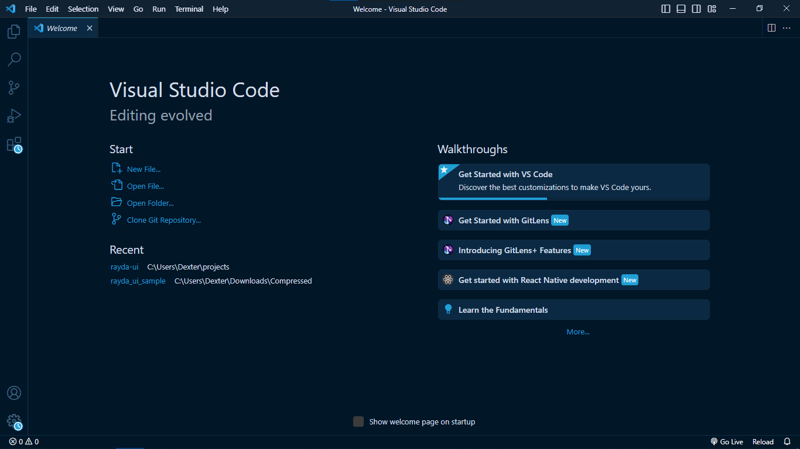Open the Source Control view

[14, 88]
